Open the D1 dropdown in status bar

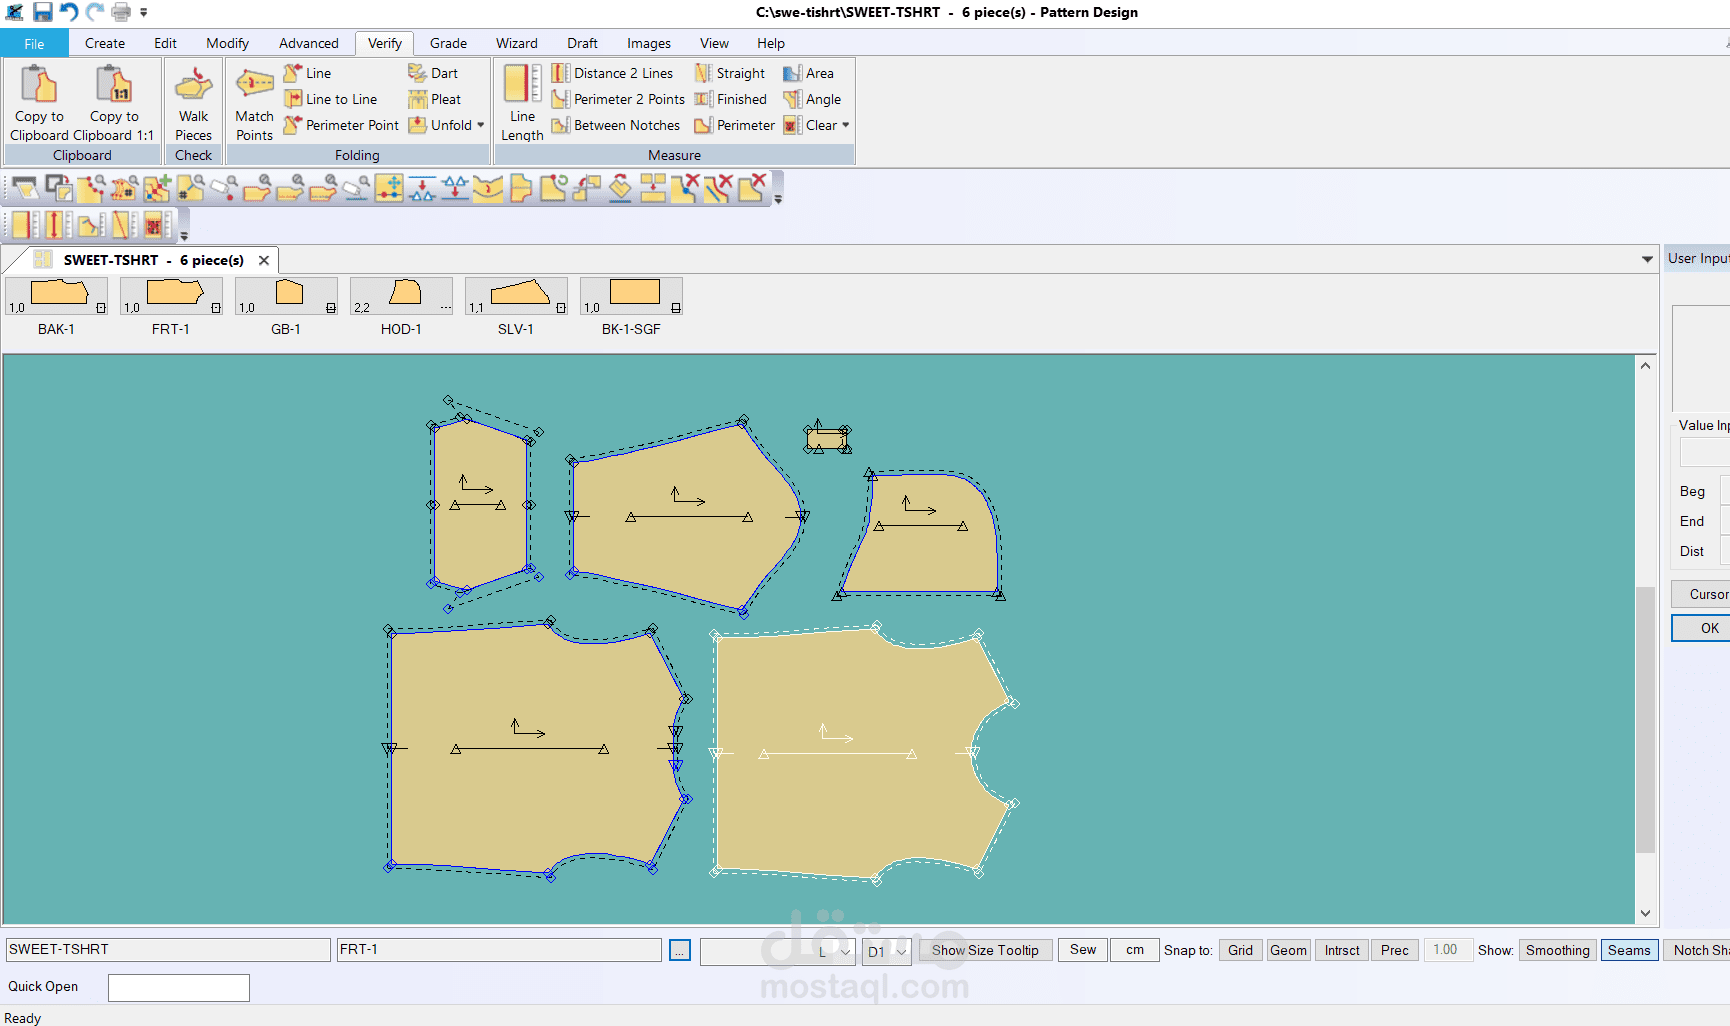coord(901,951)
